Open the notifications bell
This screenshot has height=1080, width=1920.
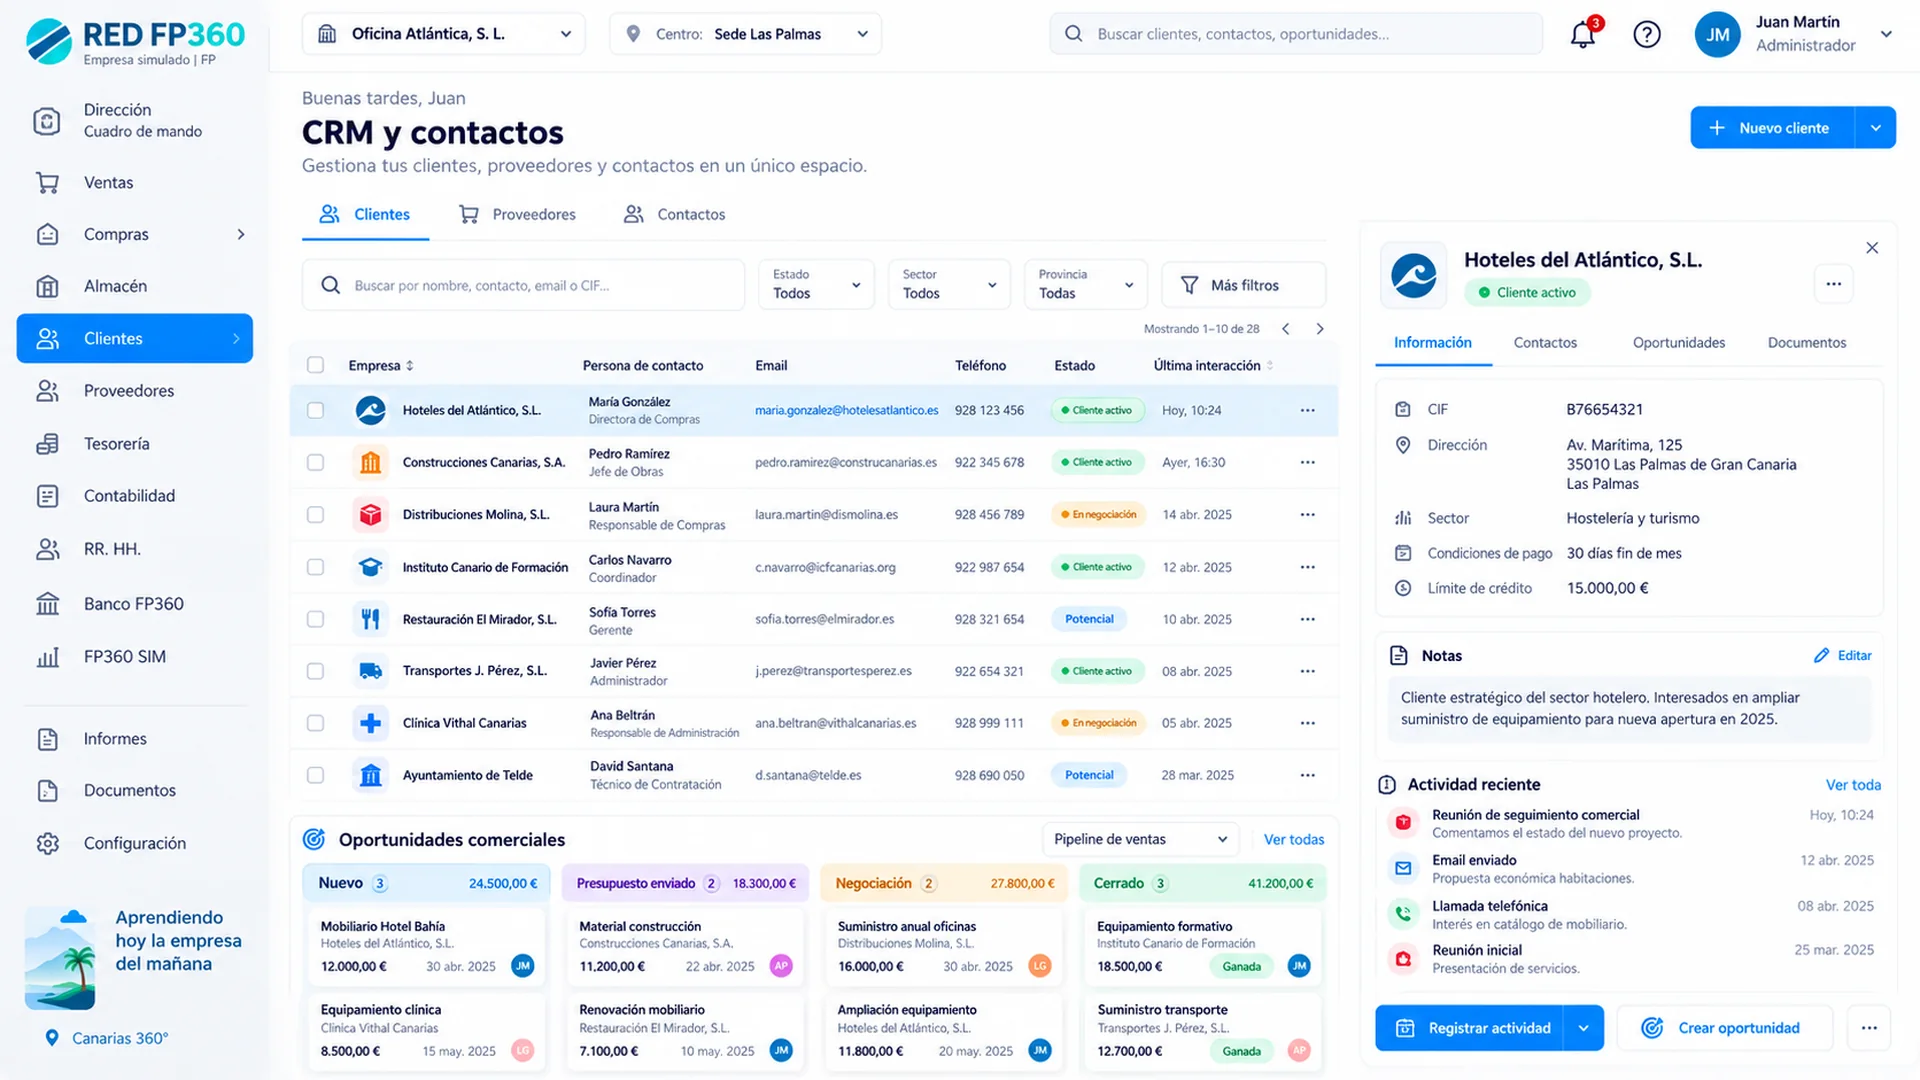pyautogui.click(x=1582, y=34)
